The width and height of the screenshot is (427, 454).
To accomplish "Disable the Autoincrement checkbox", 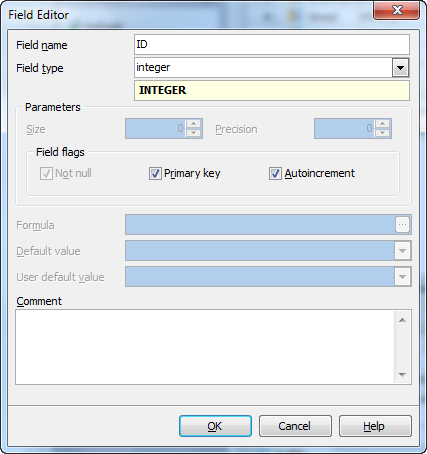I will pyautogui.click(x=275, y=173).
